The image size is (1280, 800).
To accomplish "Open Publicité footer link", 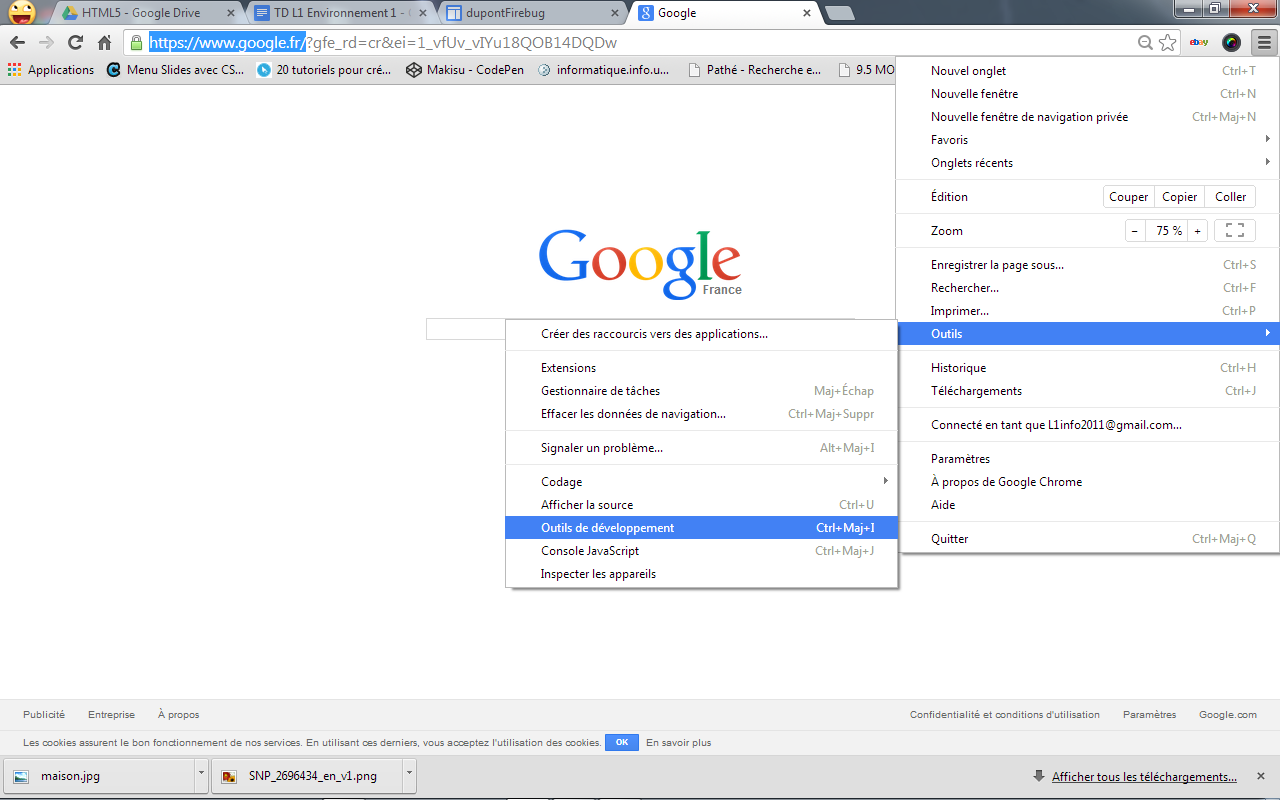I will pos(44,715).
